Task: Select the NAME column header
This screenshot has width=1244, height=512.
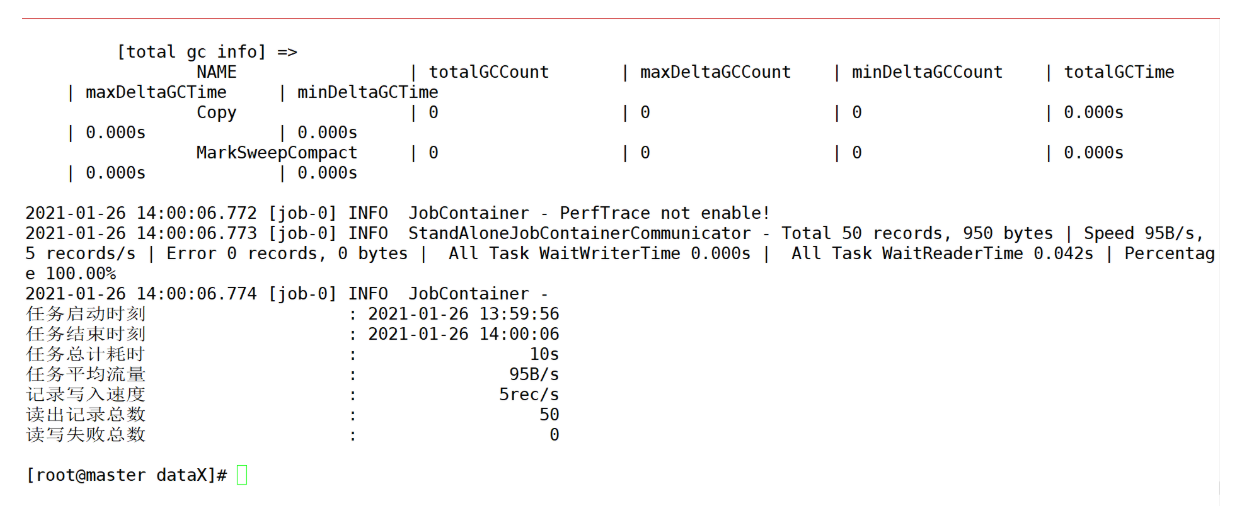Action: point(216,72)
